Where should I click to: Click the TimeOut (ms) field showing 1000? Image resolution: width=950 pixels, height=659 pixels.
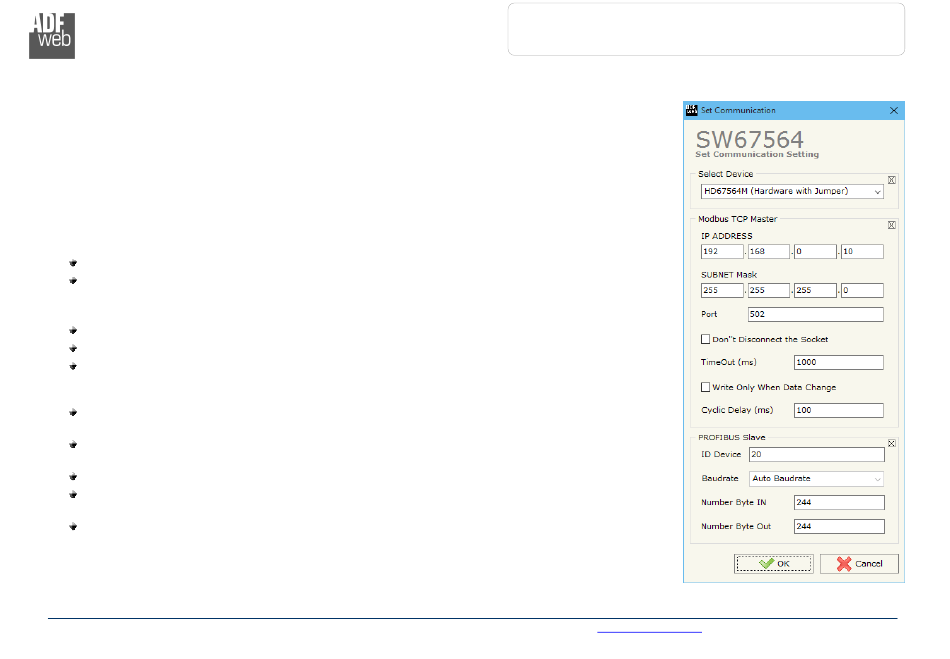(x=839, y=362)
